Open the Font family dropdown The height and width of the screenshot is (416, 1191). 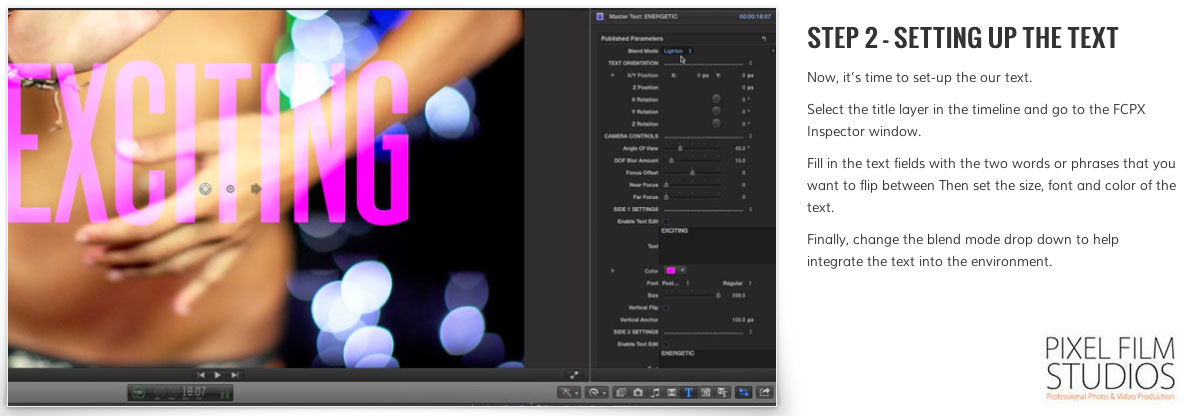[676, 283]
